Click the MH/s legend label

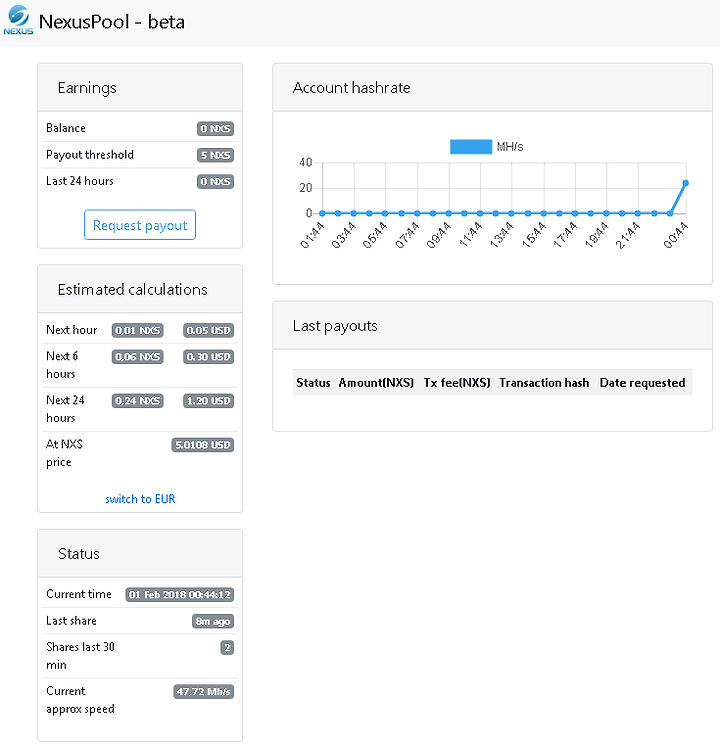coord(510,147)
